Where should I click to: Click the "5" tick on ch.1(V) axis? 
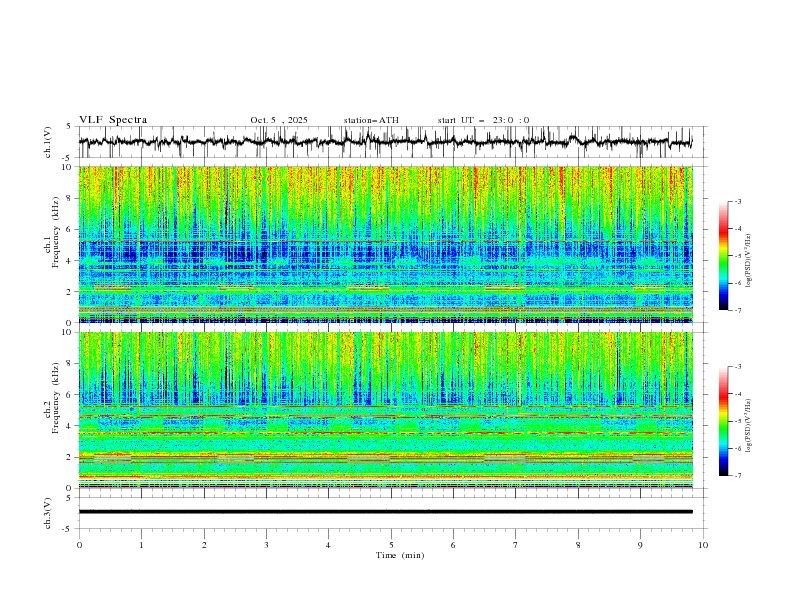[70, 127]
